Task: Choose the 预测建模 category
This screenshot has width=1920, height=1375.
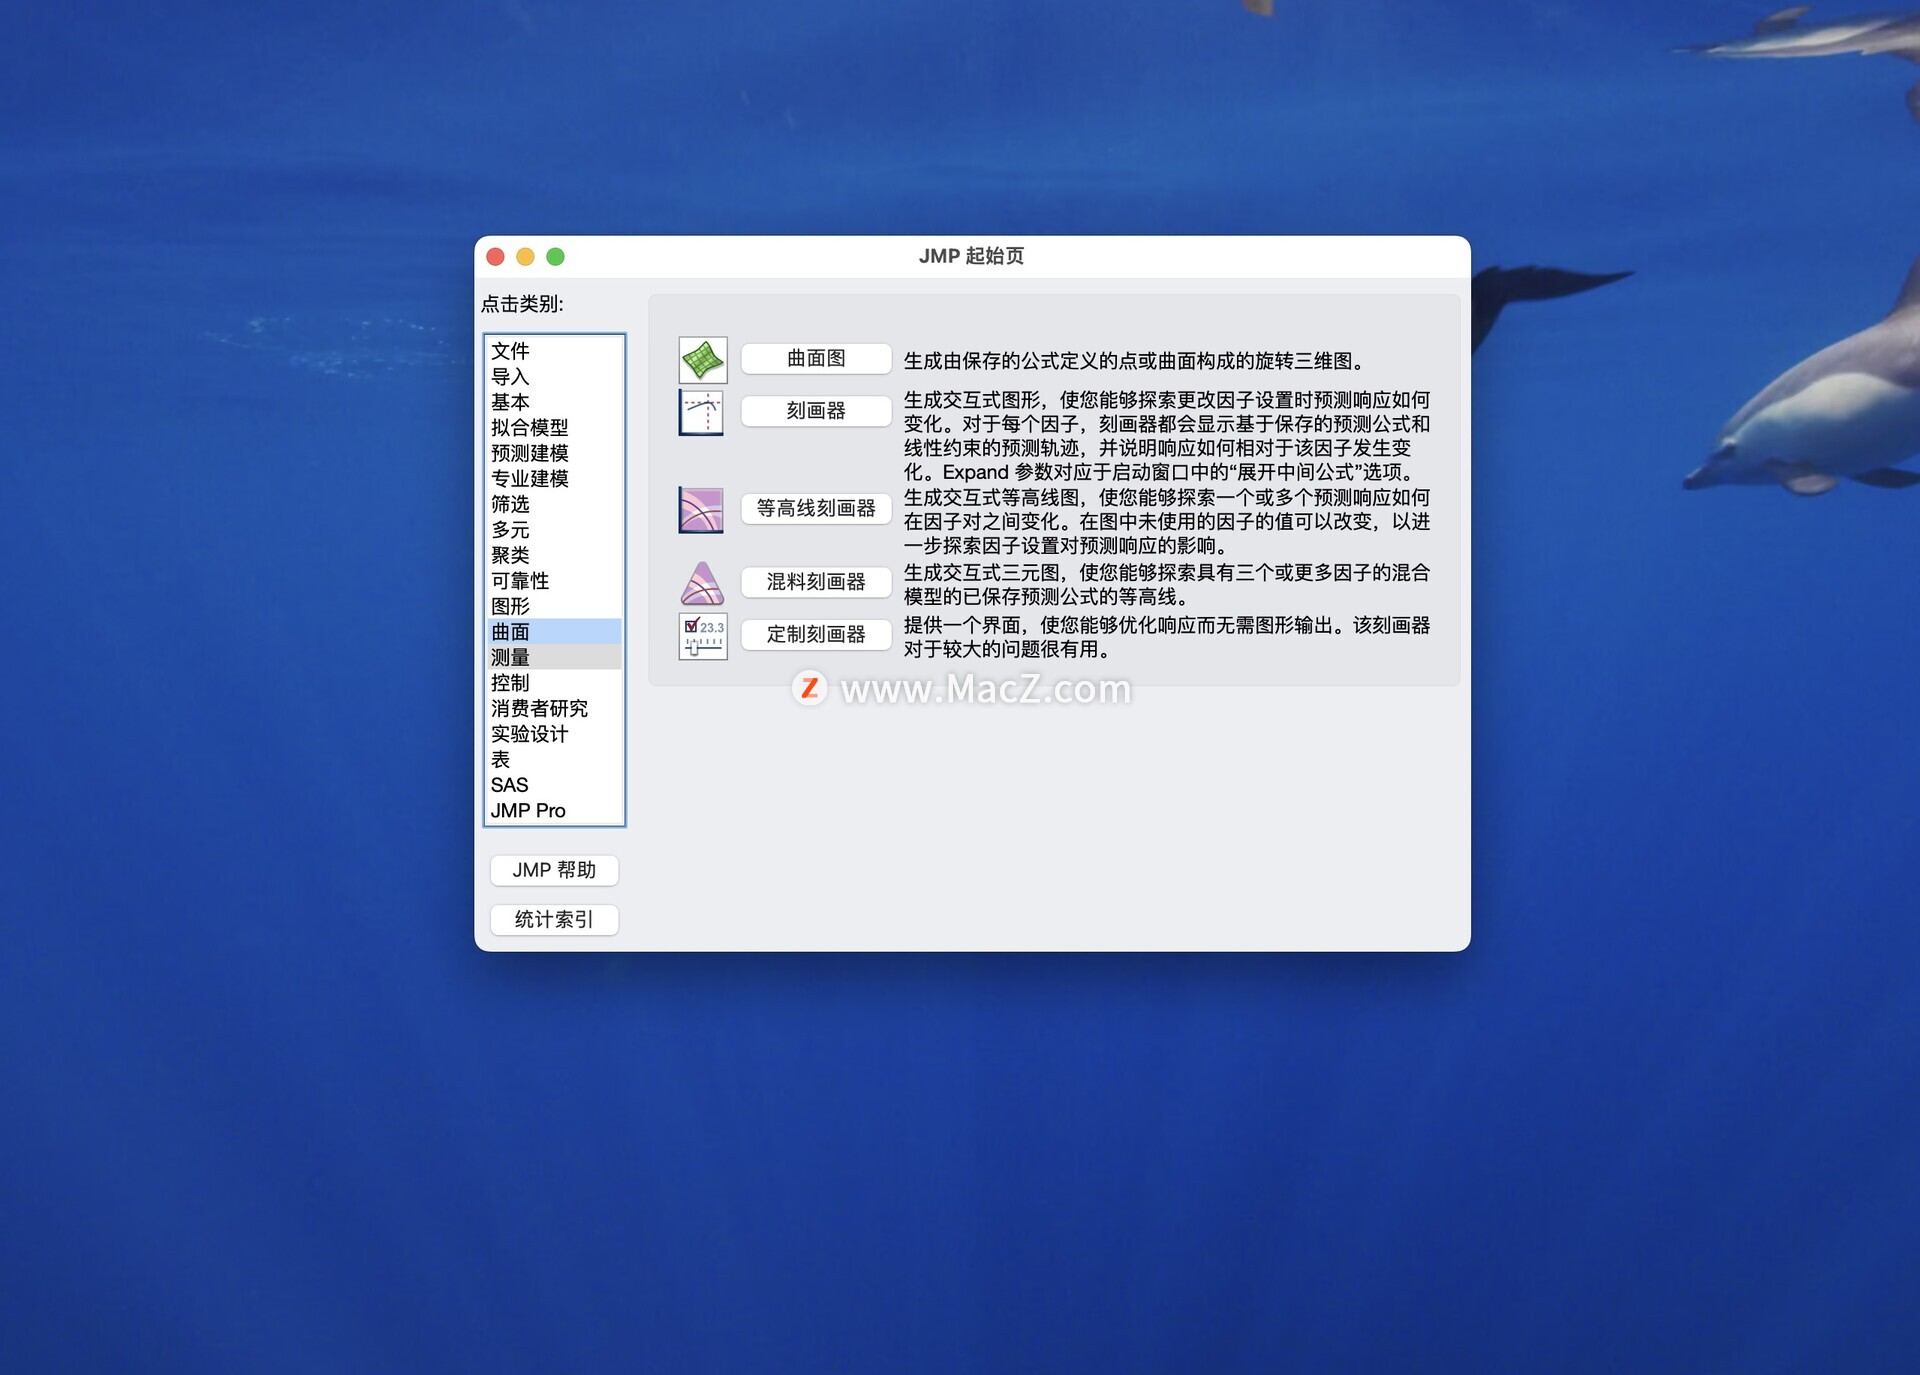Action: point(554,453)
